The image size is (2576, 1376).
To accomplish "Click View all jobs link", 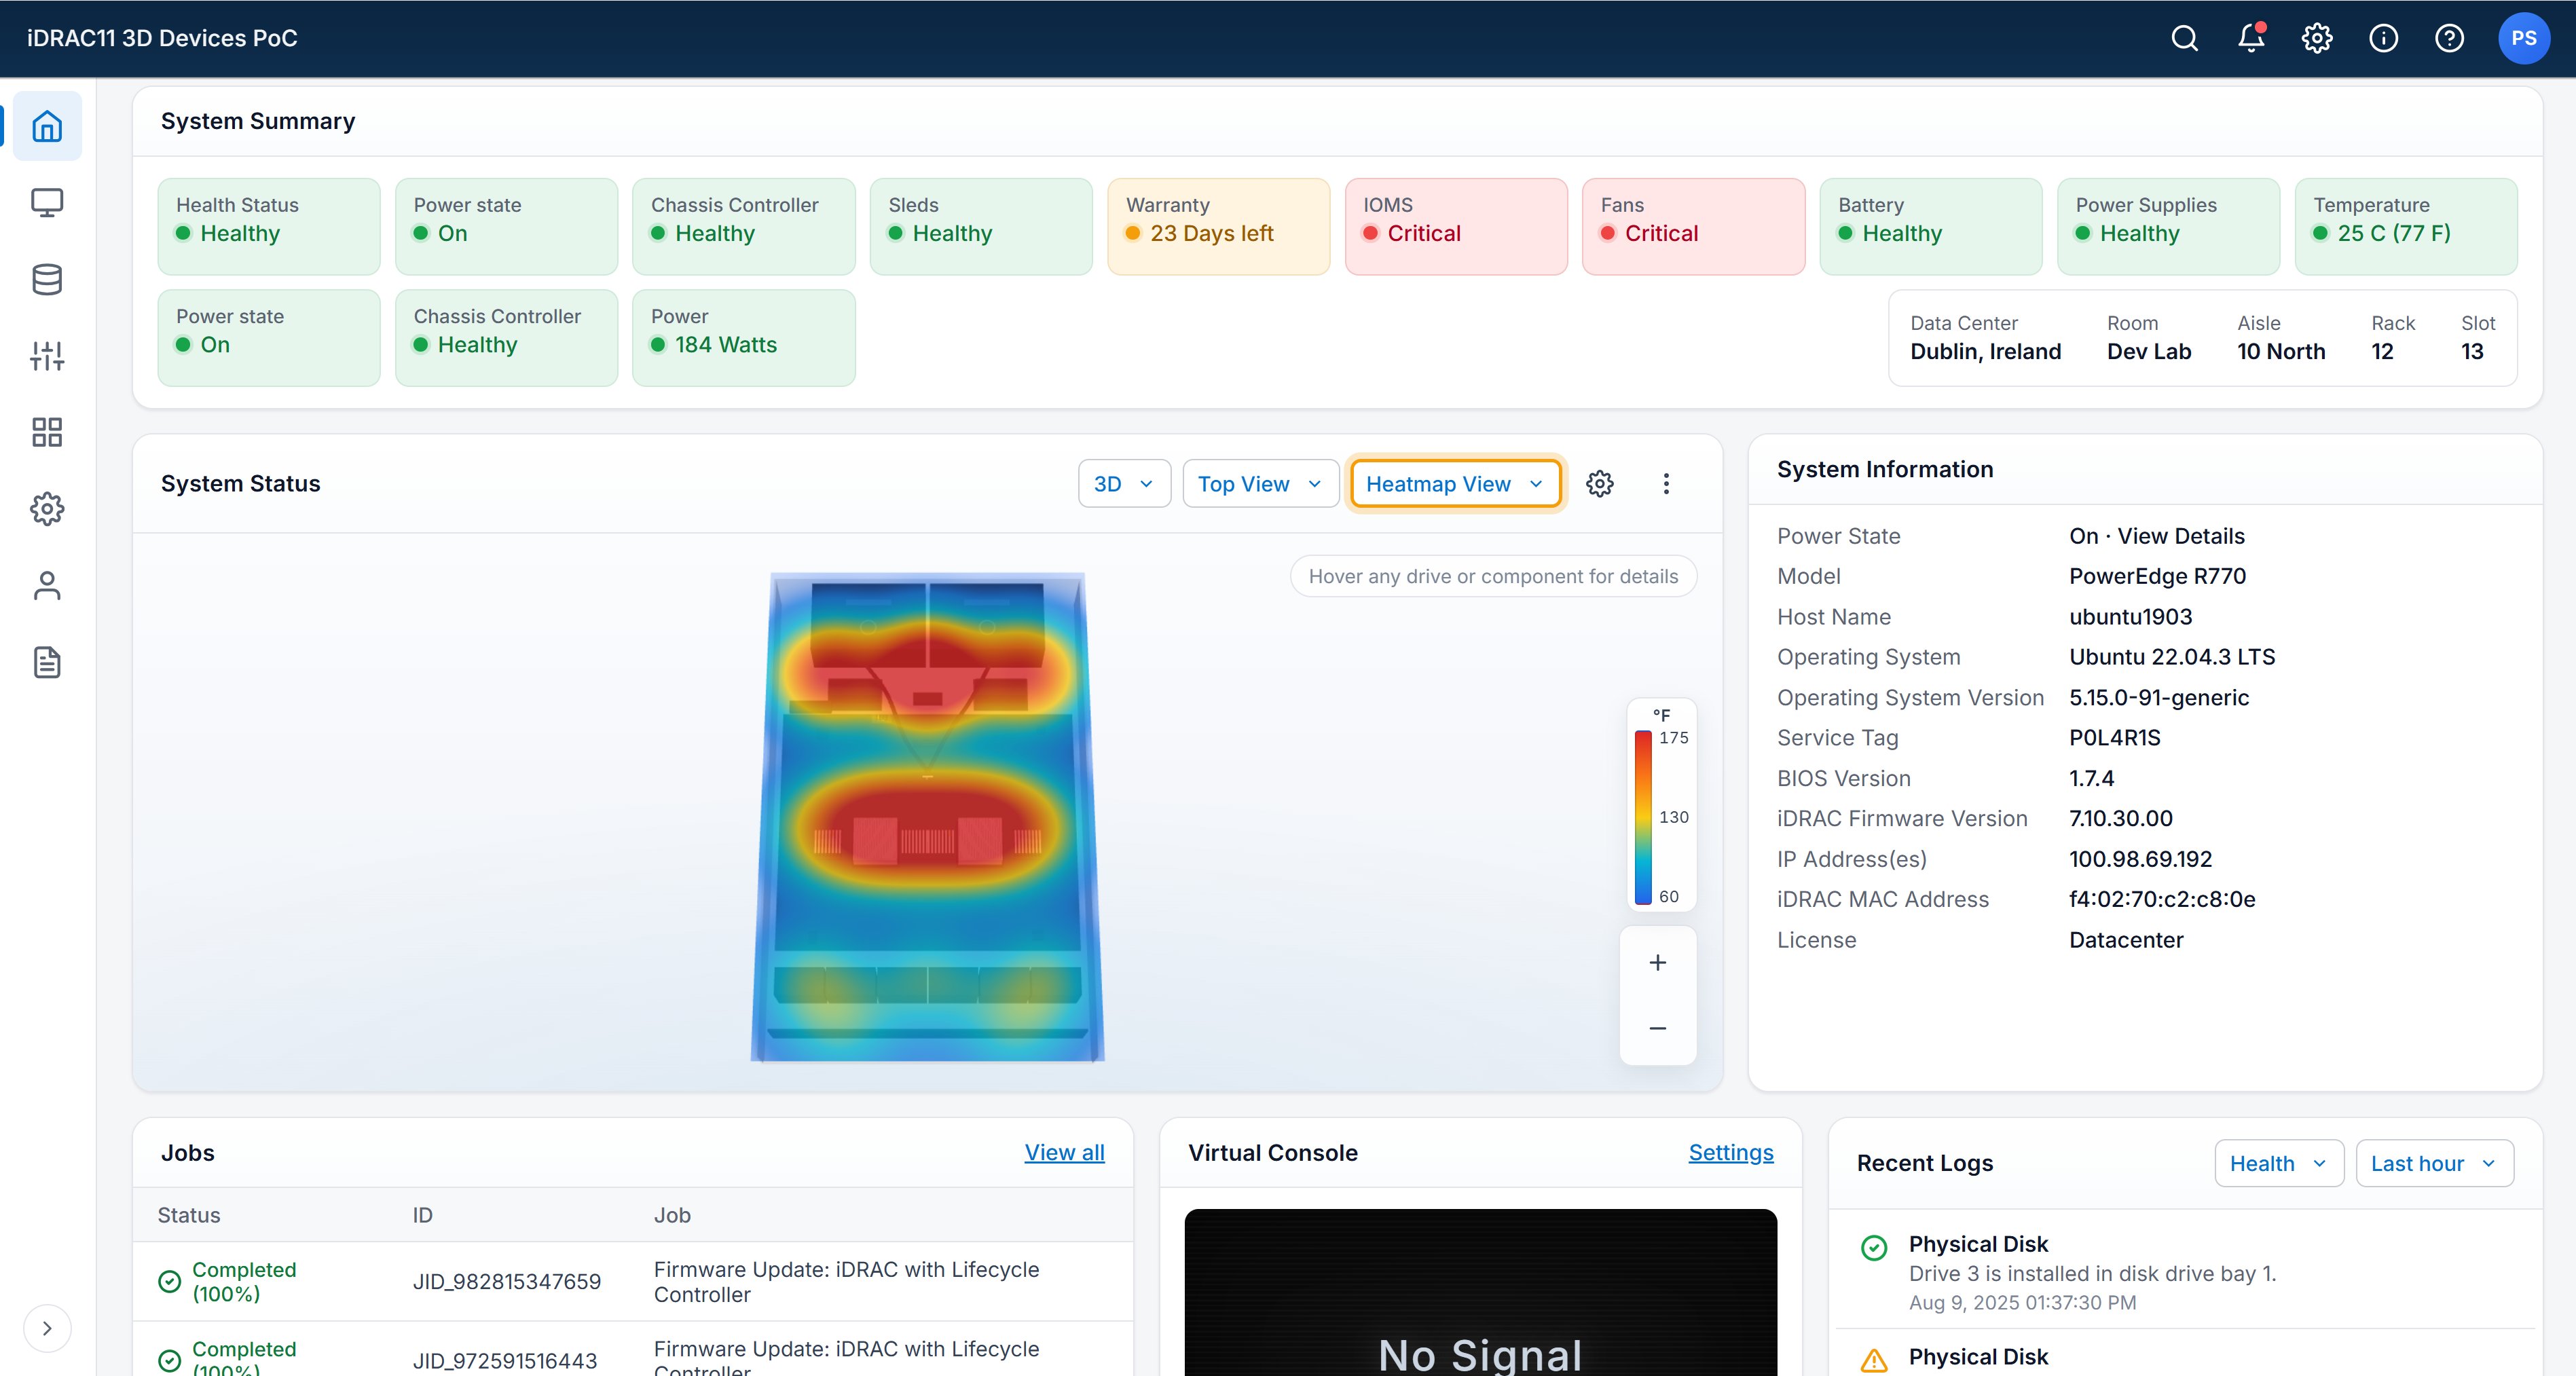I will pos(1064,1152).
